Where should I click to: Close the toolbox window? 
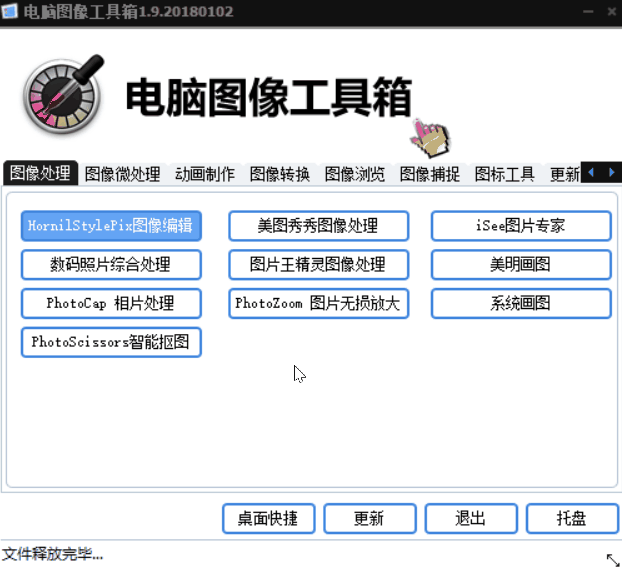(x=612, y=12)
